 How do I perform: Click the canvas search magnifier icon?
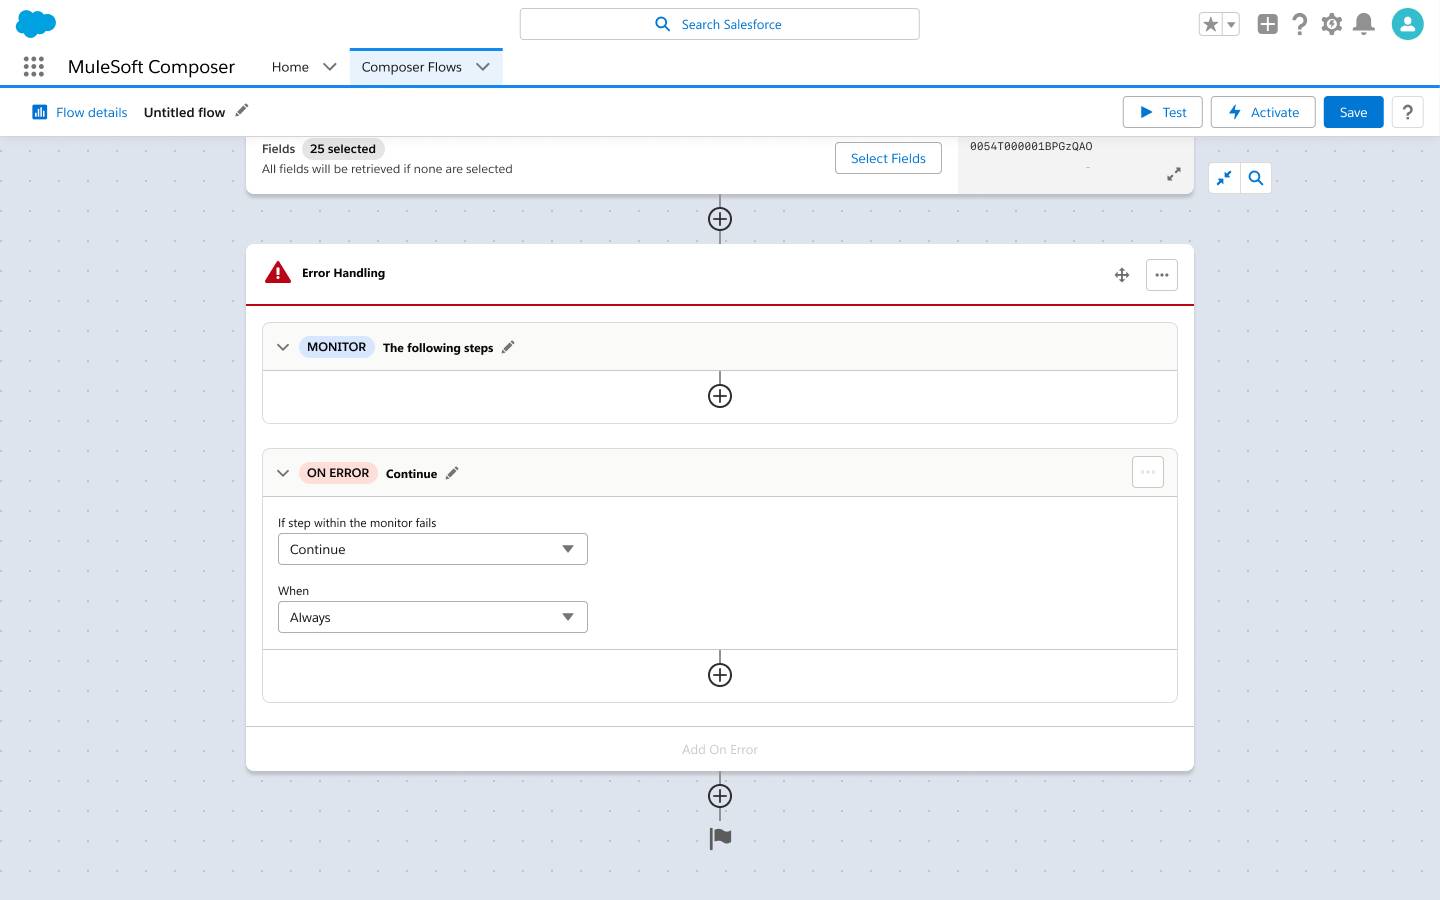(x=1256, y=178)
